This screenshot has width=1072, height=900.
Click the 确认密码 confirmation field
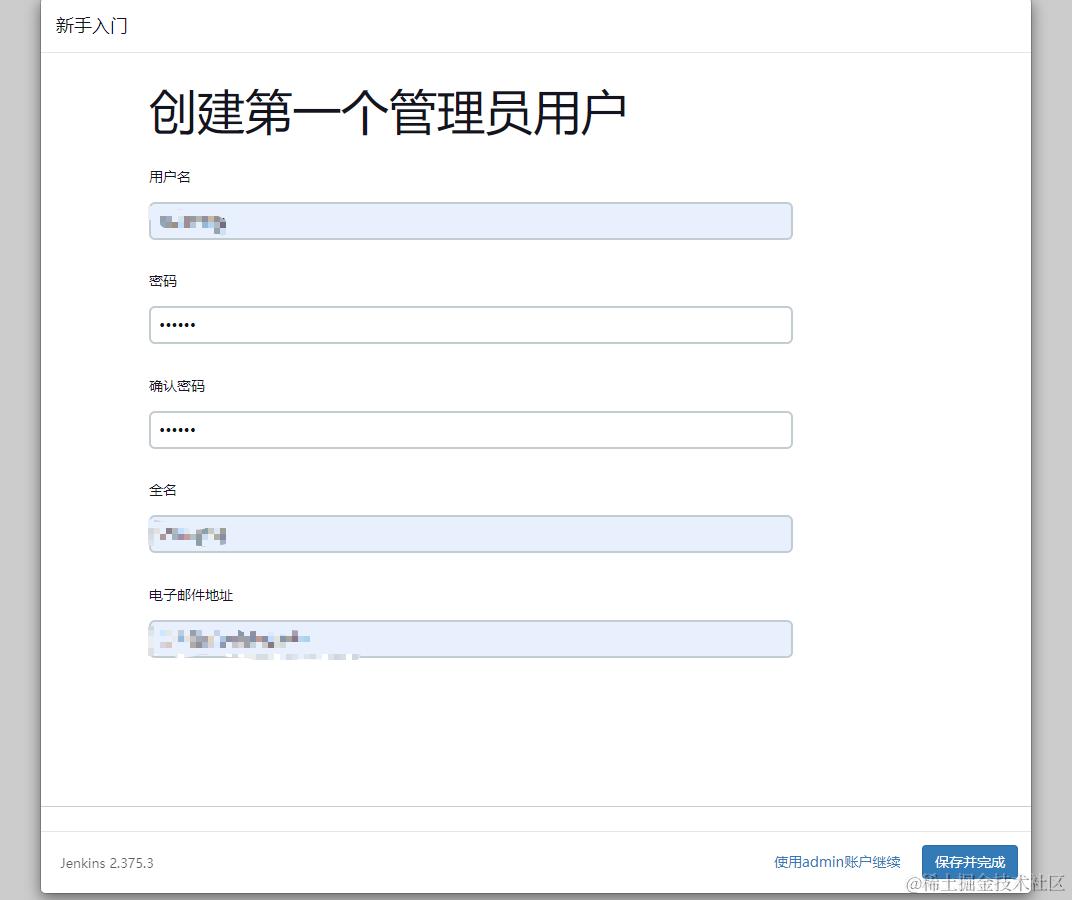point(470,429)
